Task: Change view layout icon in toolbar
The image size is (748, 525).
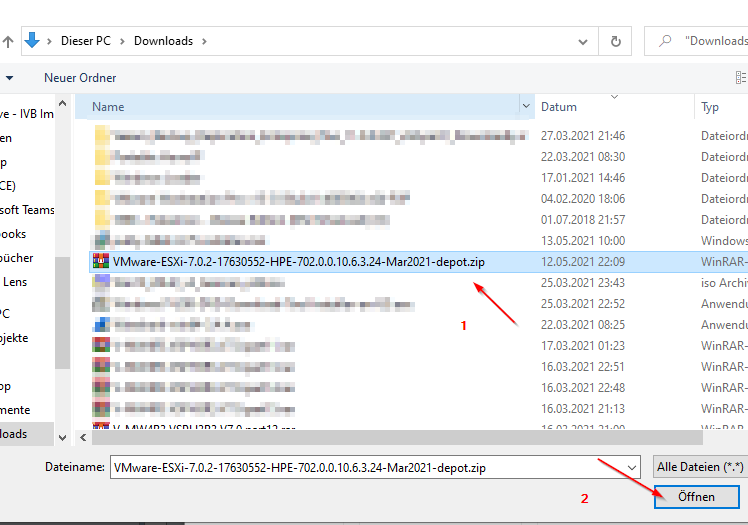Action: pos(741,78)
